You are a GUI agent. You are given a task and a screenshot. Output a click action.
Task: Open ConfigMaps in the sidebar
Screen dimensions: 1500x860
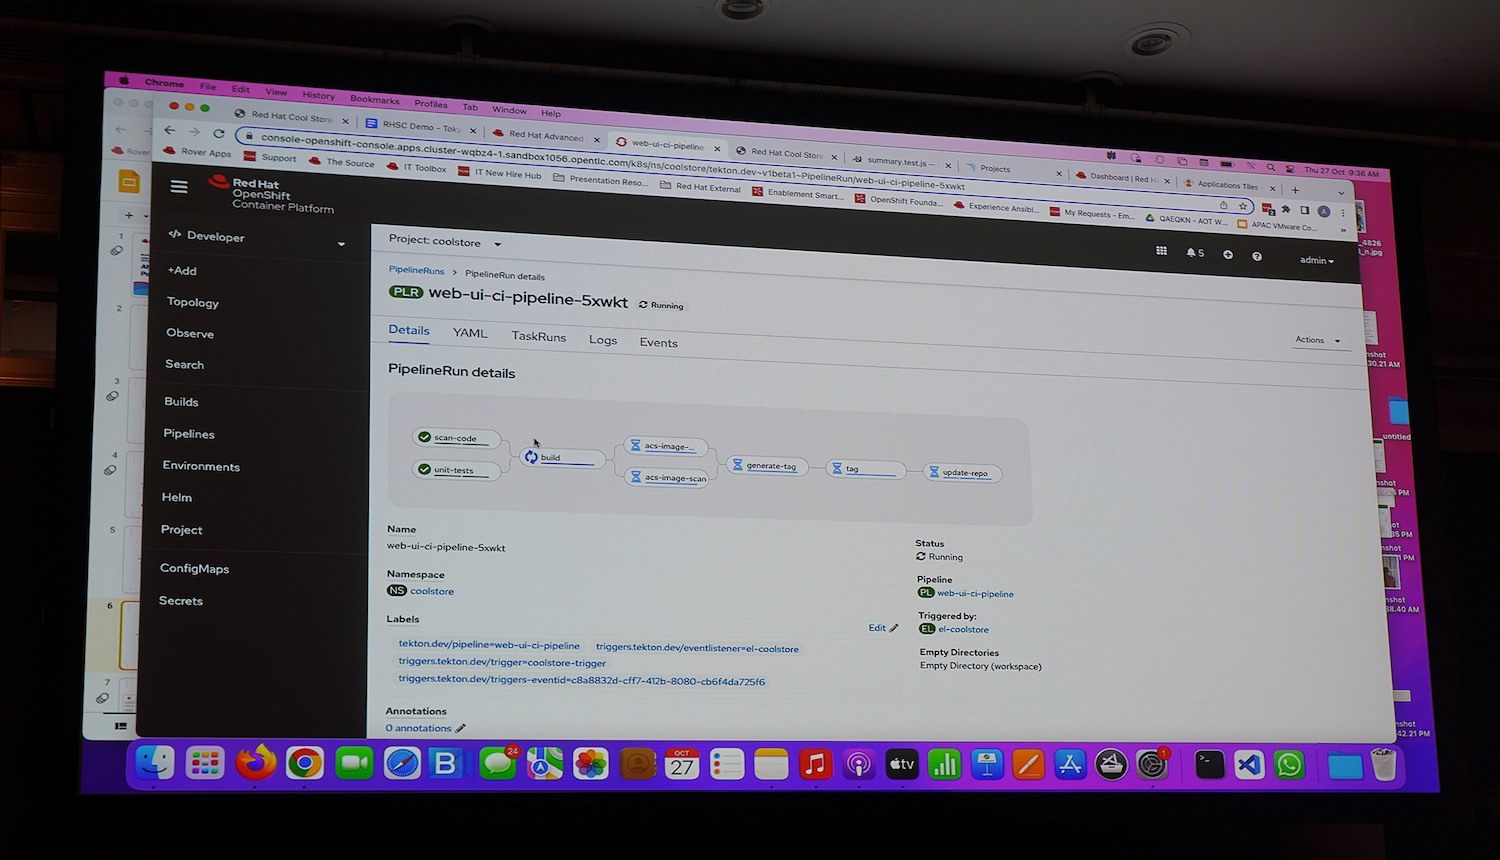coord(194,568)
